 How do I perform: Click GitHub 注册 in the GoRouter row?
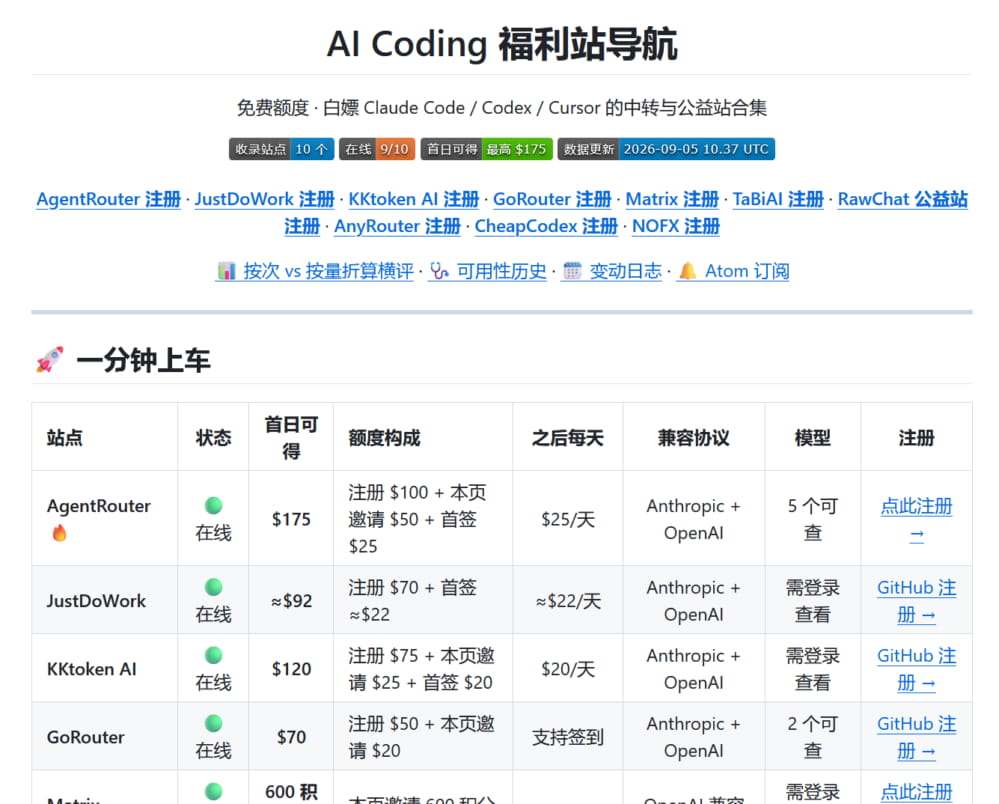pyautogui.click(x=916, y=737)
